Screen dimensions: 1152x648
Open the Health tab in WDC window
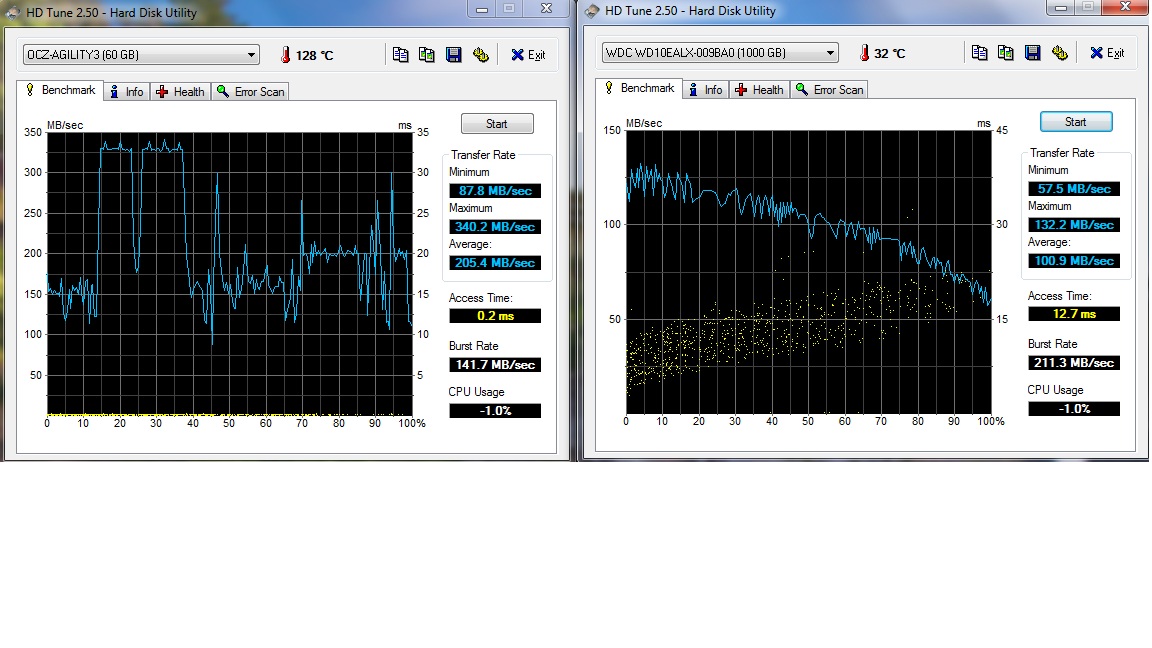click(x=759, y=90)
